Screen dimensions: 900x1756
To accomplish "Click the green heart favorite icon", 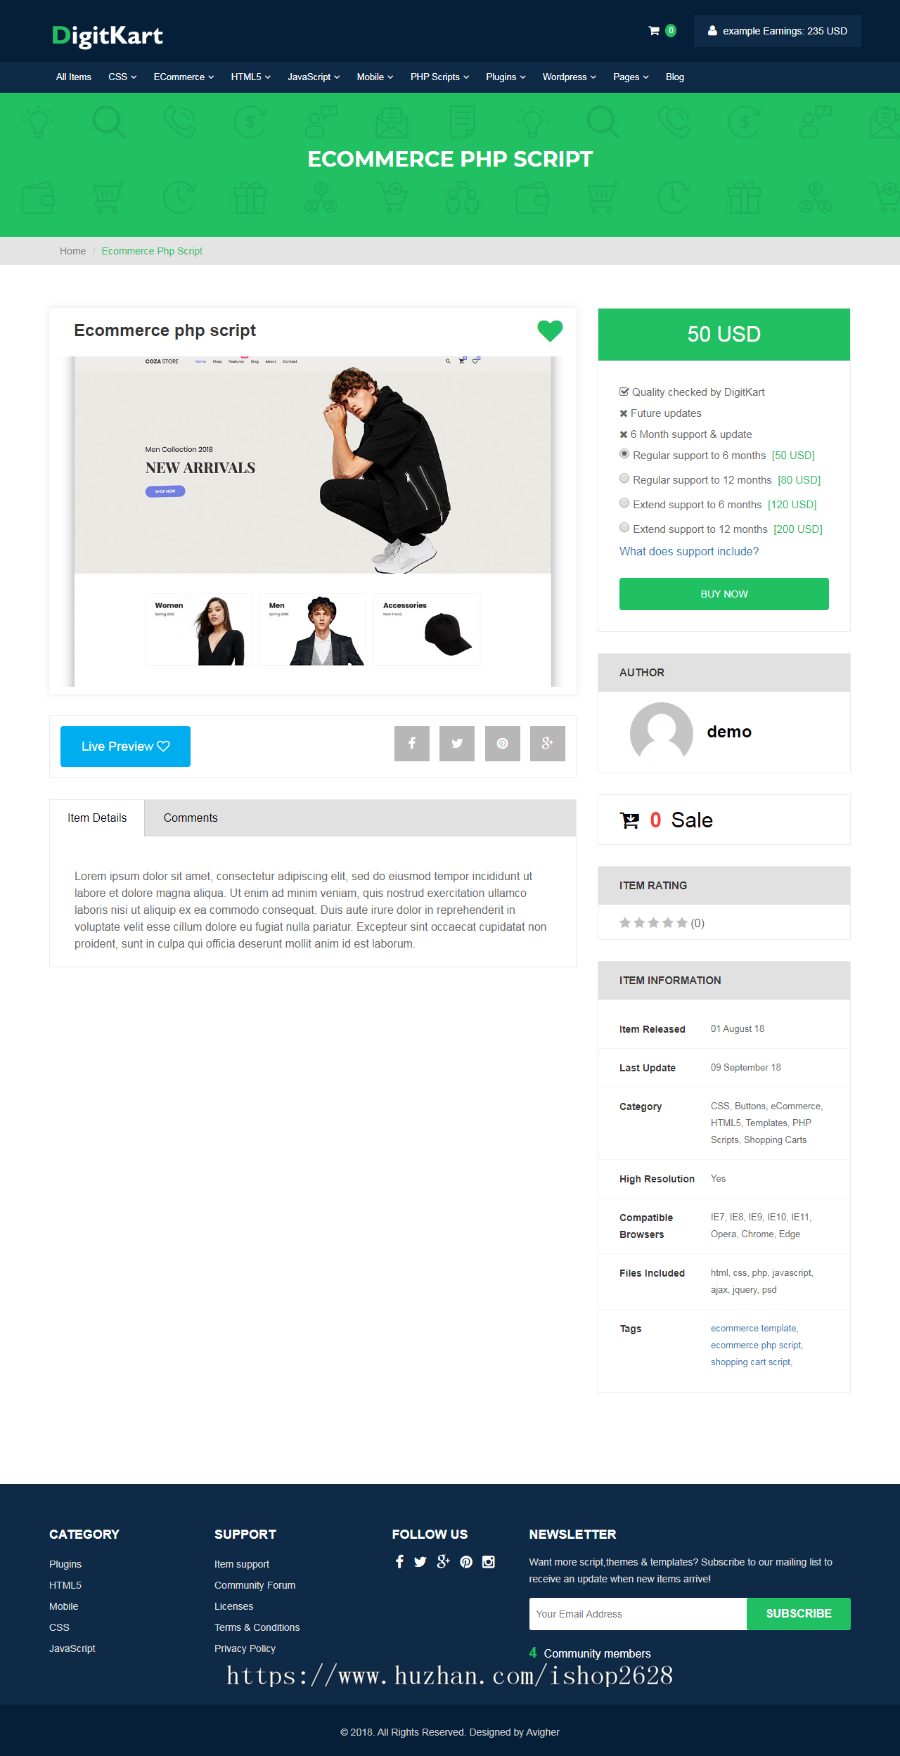I will click(550, 330).
